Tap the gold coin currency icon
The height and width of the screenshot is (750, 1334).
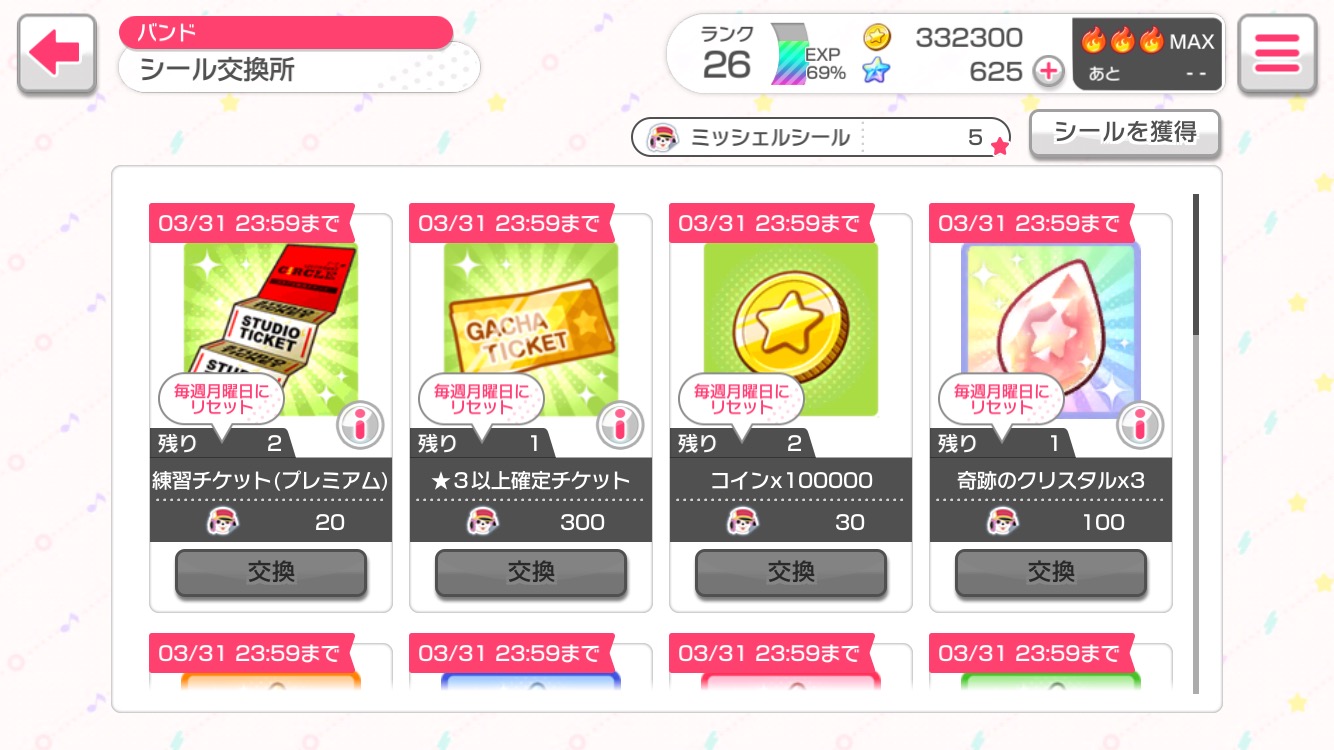(877, 38)
